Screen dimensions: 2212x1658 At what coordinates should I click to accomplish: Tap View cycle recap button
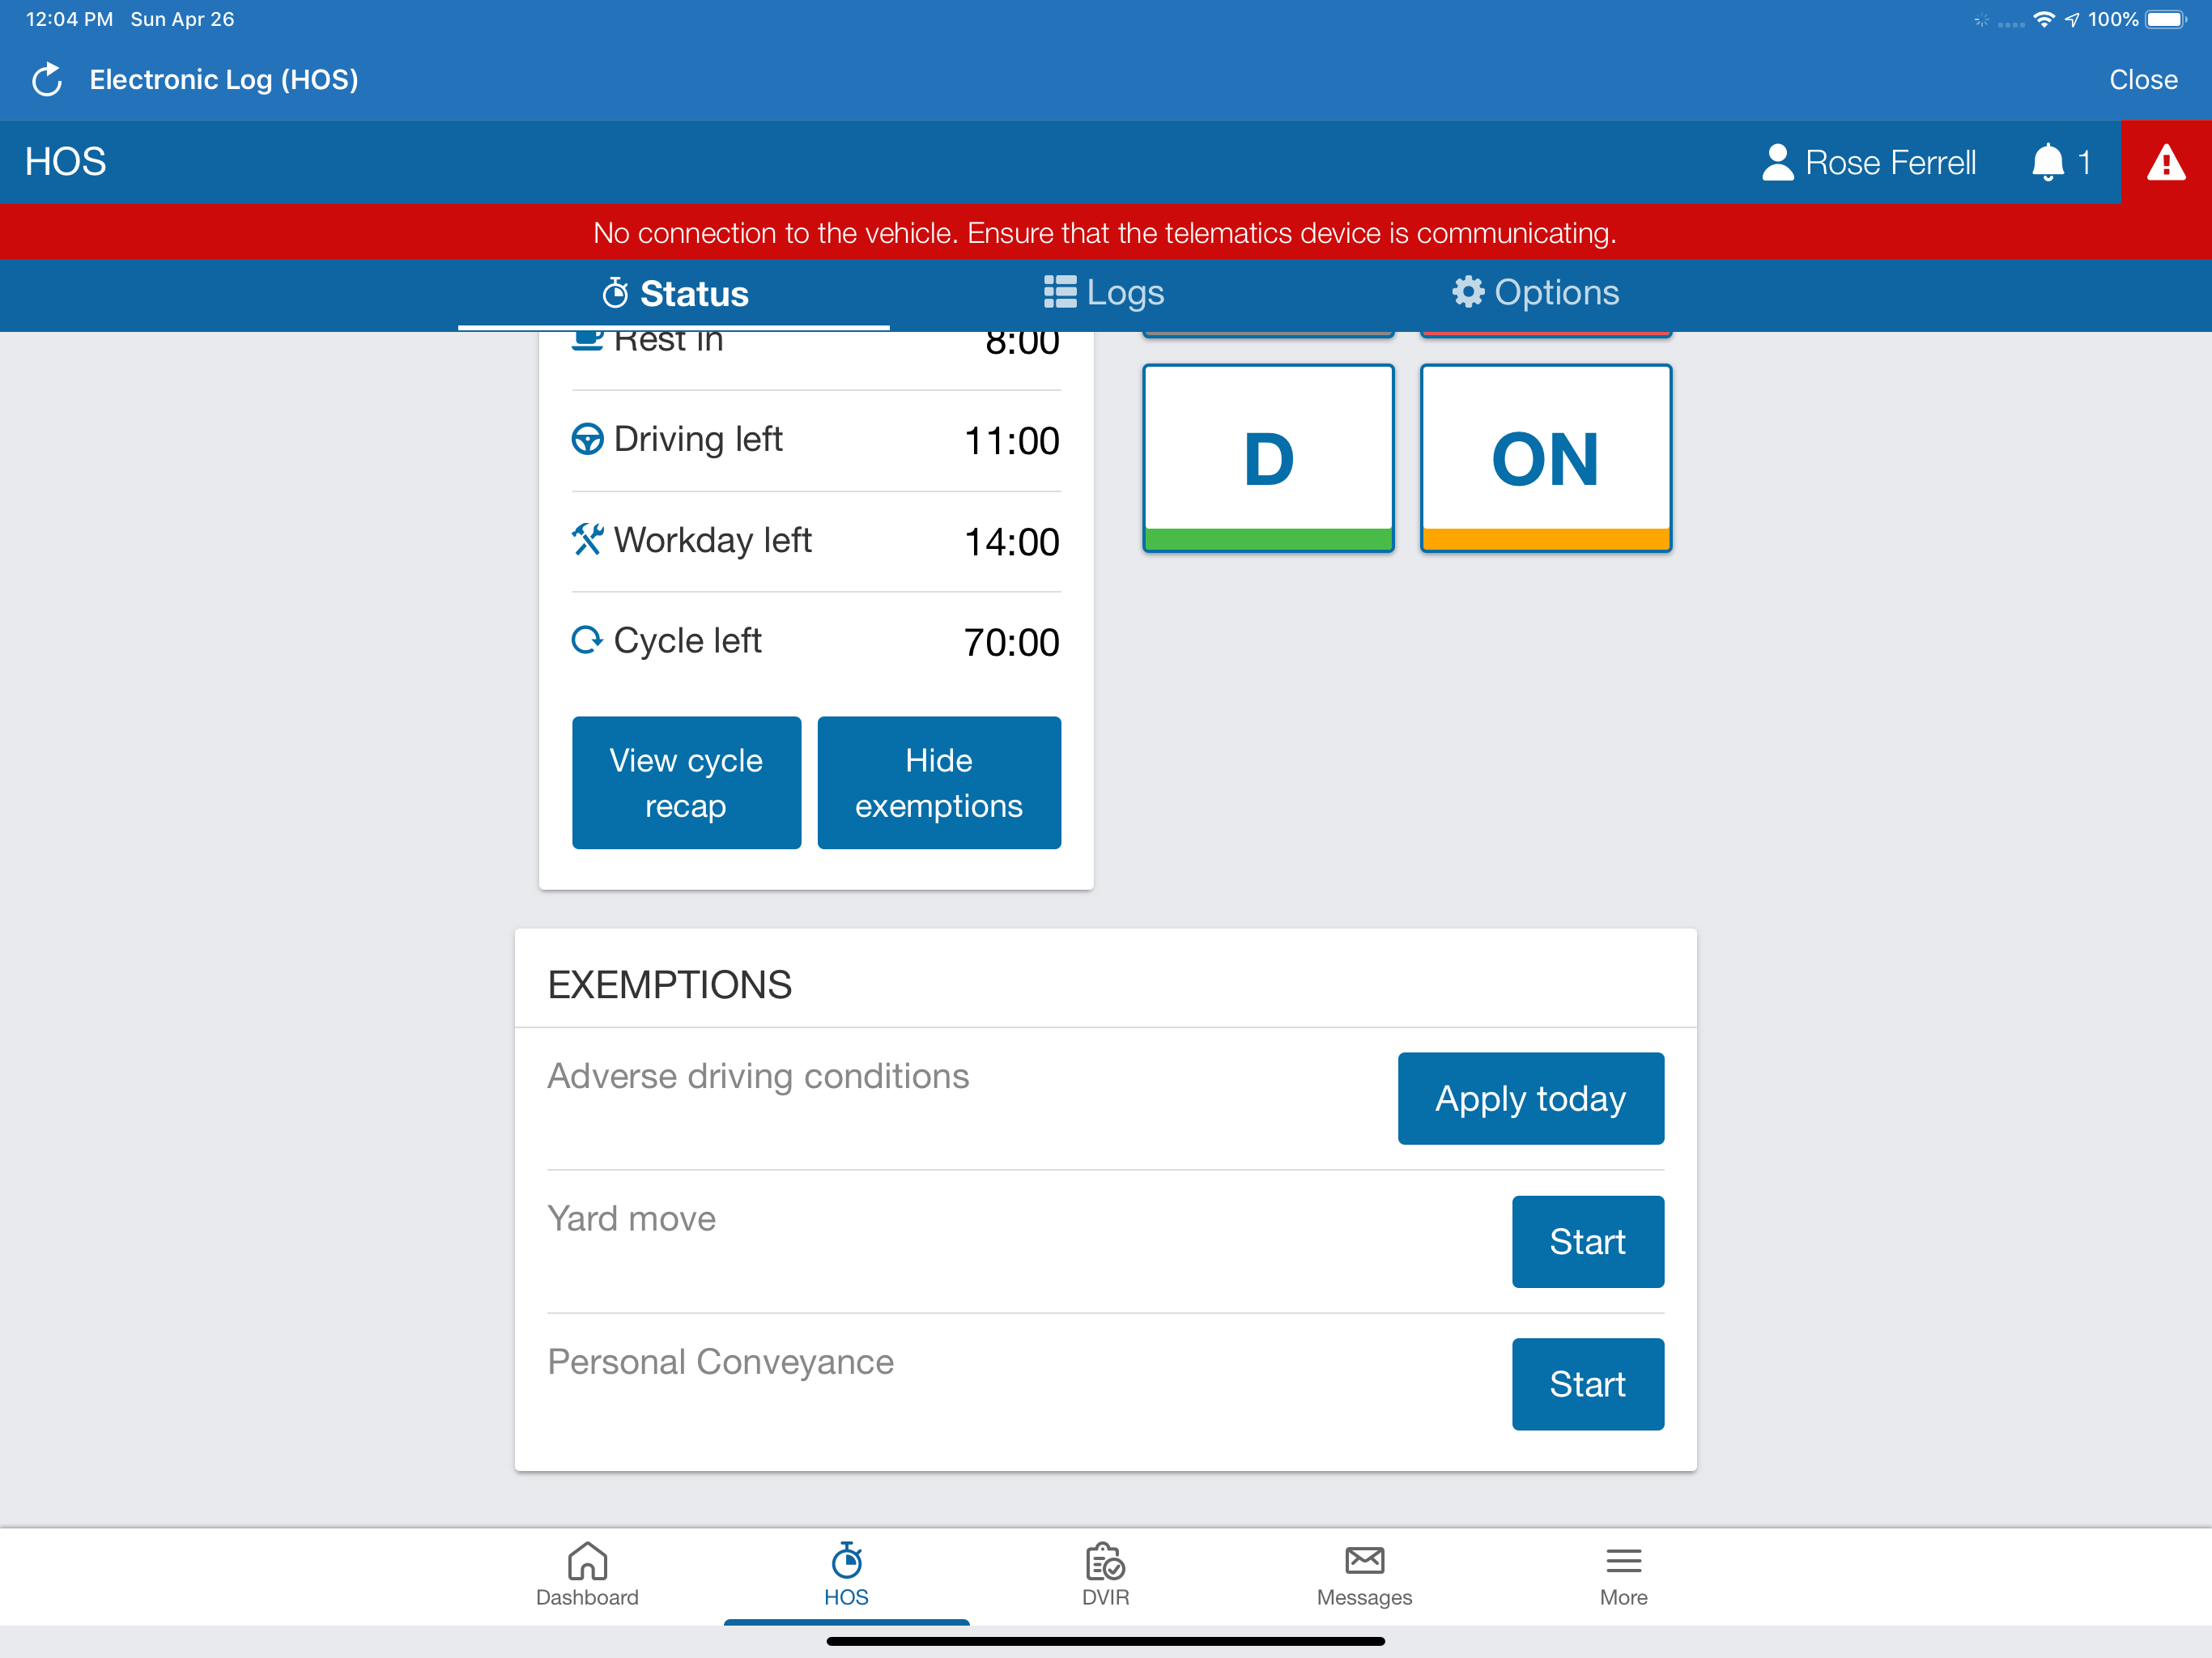click(686, 783)
